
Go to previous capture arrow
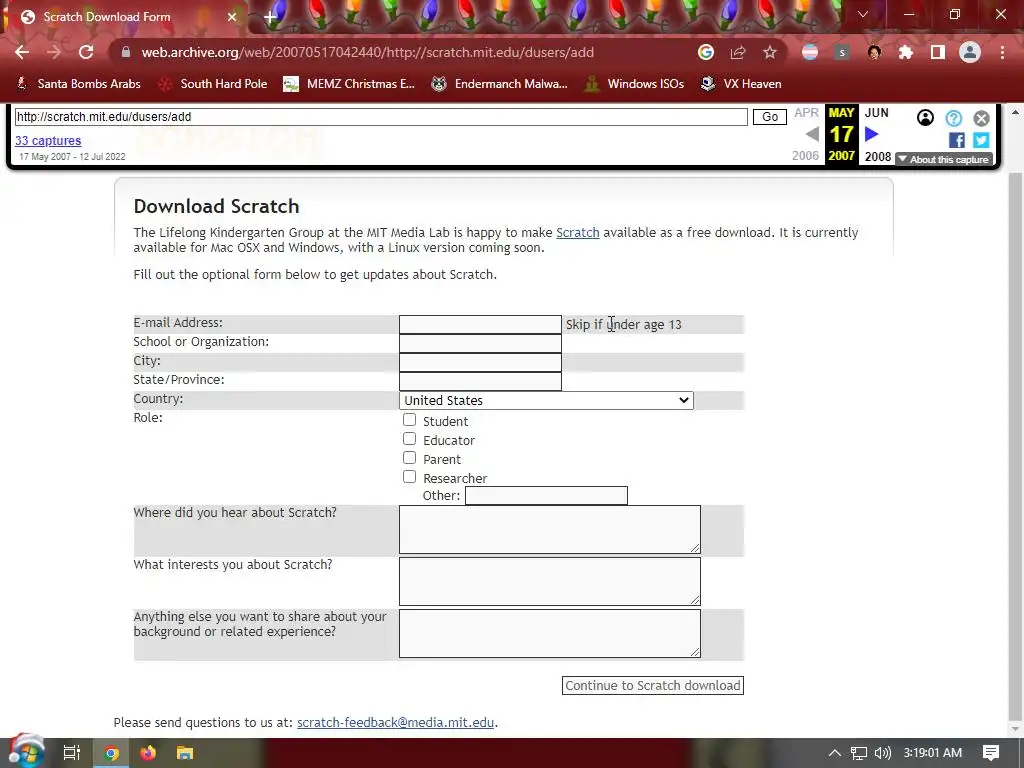[812, 135]
